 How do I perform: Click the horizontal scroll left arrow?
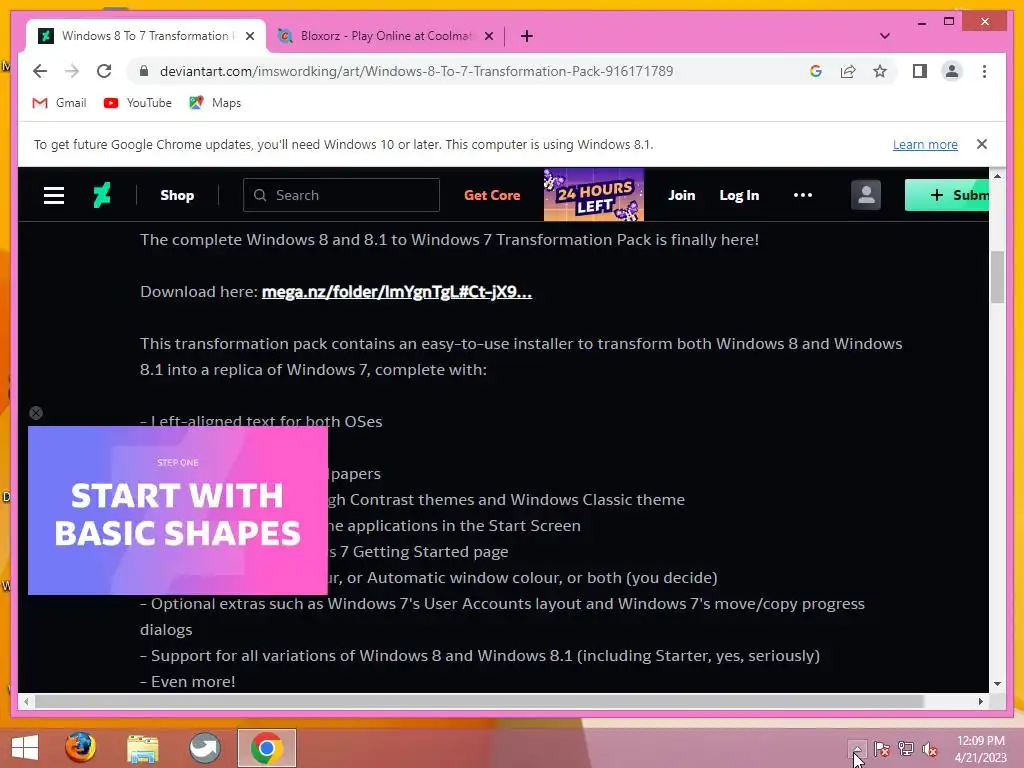pos(26,701)
